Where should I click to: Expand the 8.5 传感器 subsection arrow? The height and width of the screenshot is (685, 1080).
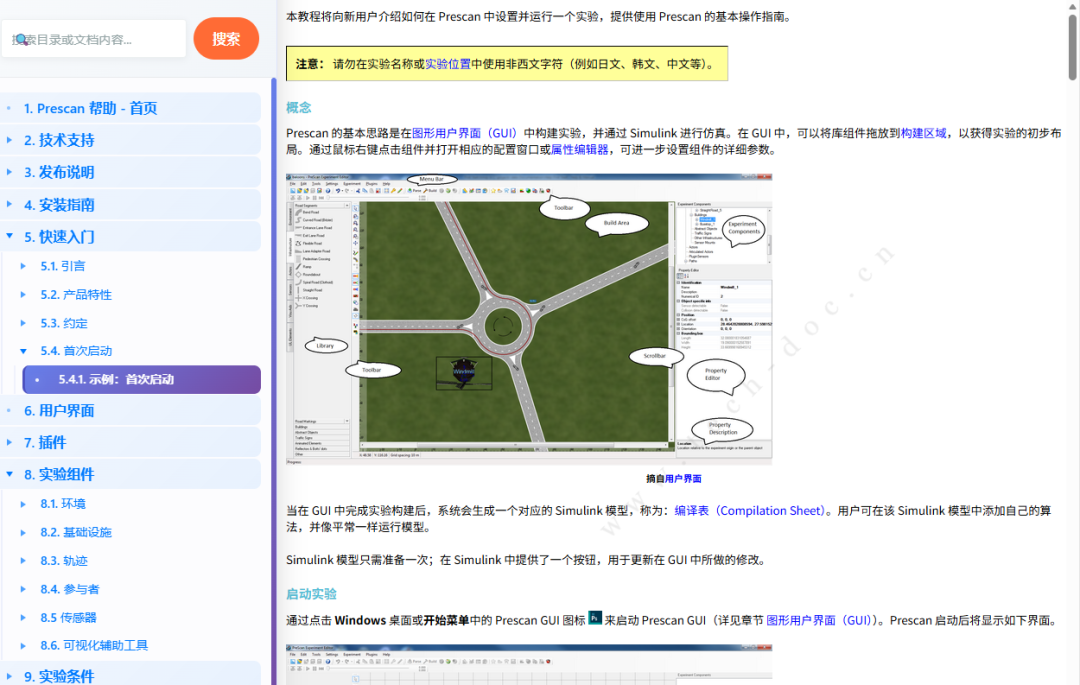coord(23,618)
